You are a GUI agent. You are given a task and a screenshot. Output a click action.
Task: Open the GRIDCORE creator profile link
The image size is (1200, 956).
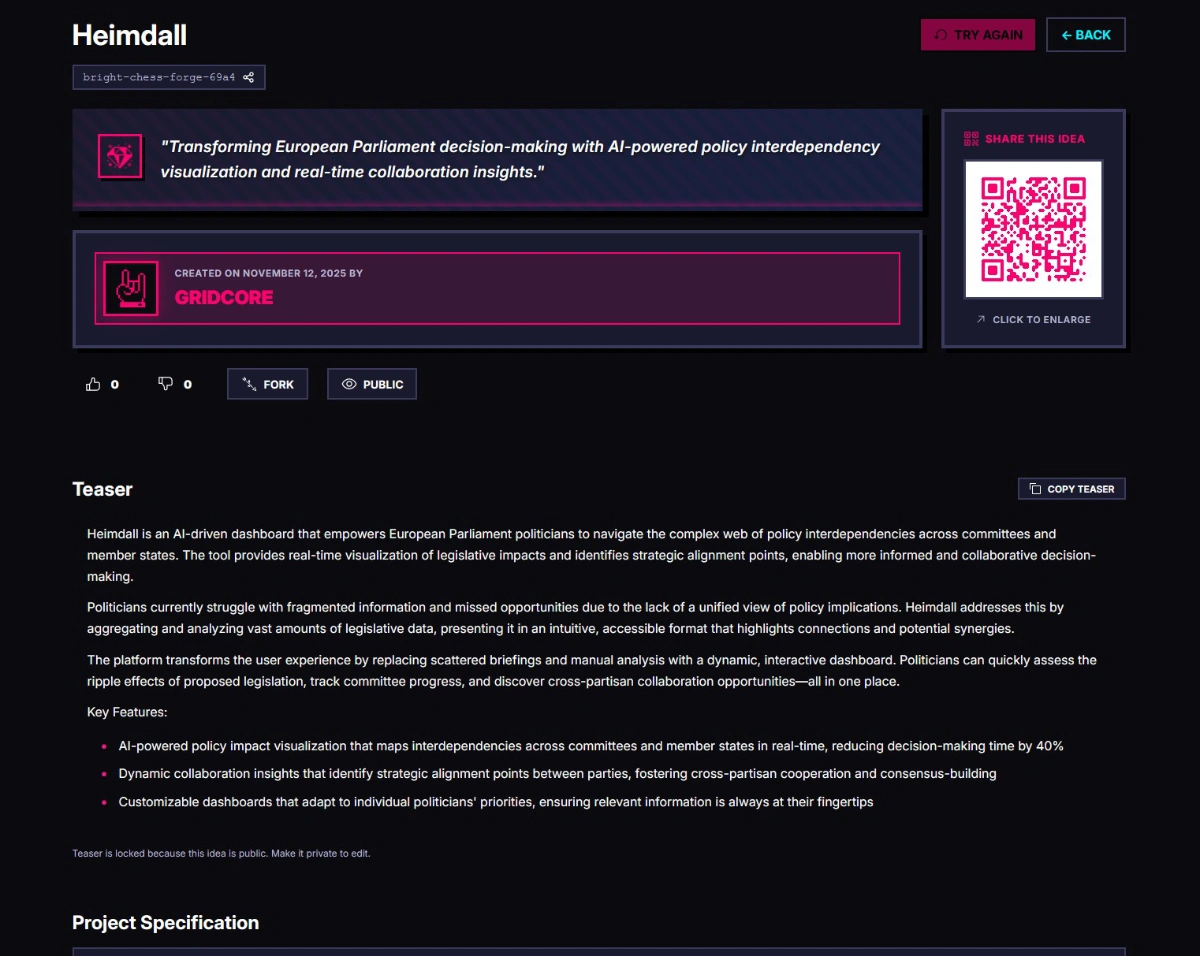(x=224, y=297)
